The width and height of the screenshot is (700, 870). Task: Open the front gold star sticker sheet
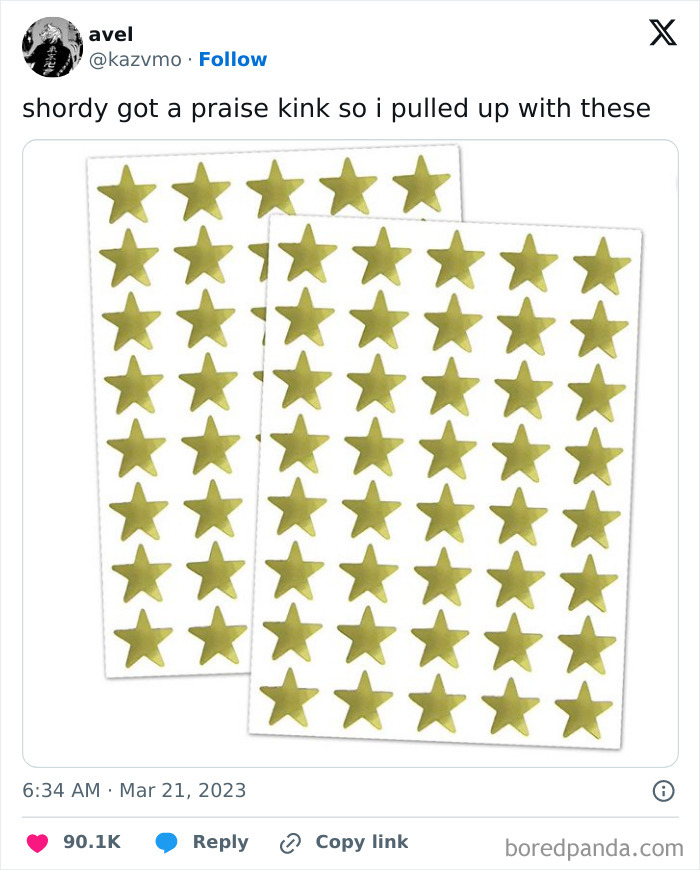(x=445, y=480)
